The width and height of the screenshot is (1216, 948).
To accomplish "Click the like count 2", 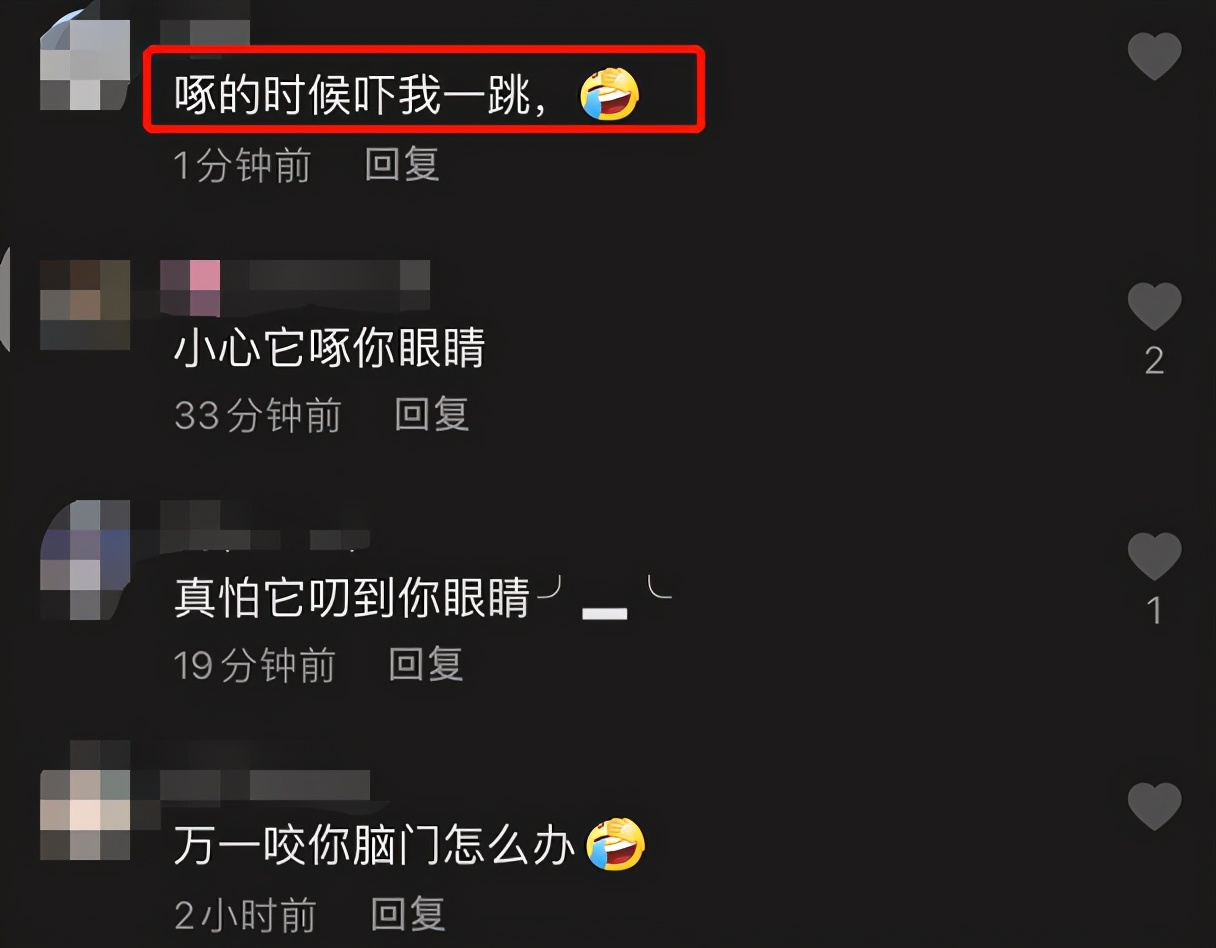I will [x=1154, y=361].
